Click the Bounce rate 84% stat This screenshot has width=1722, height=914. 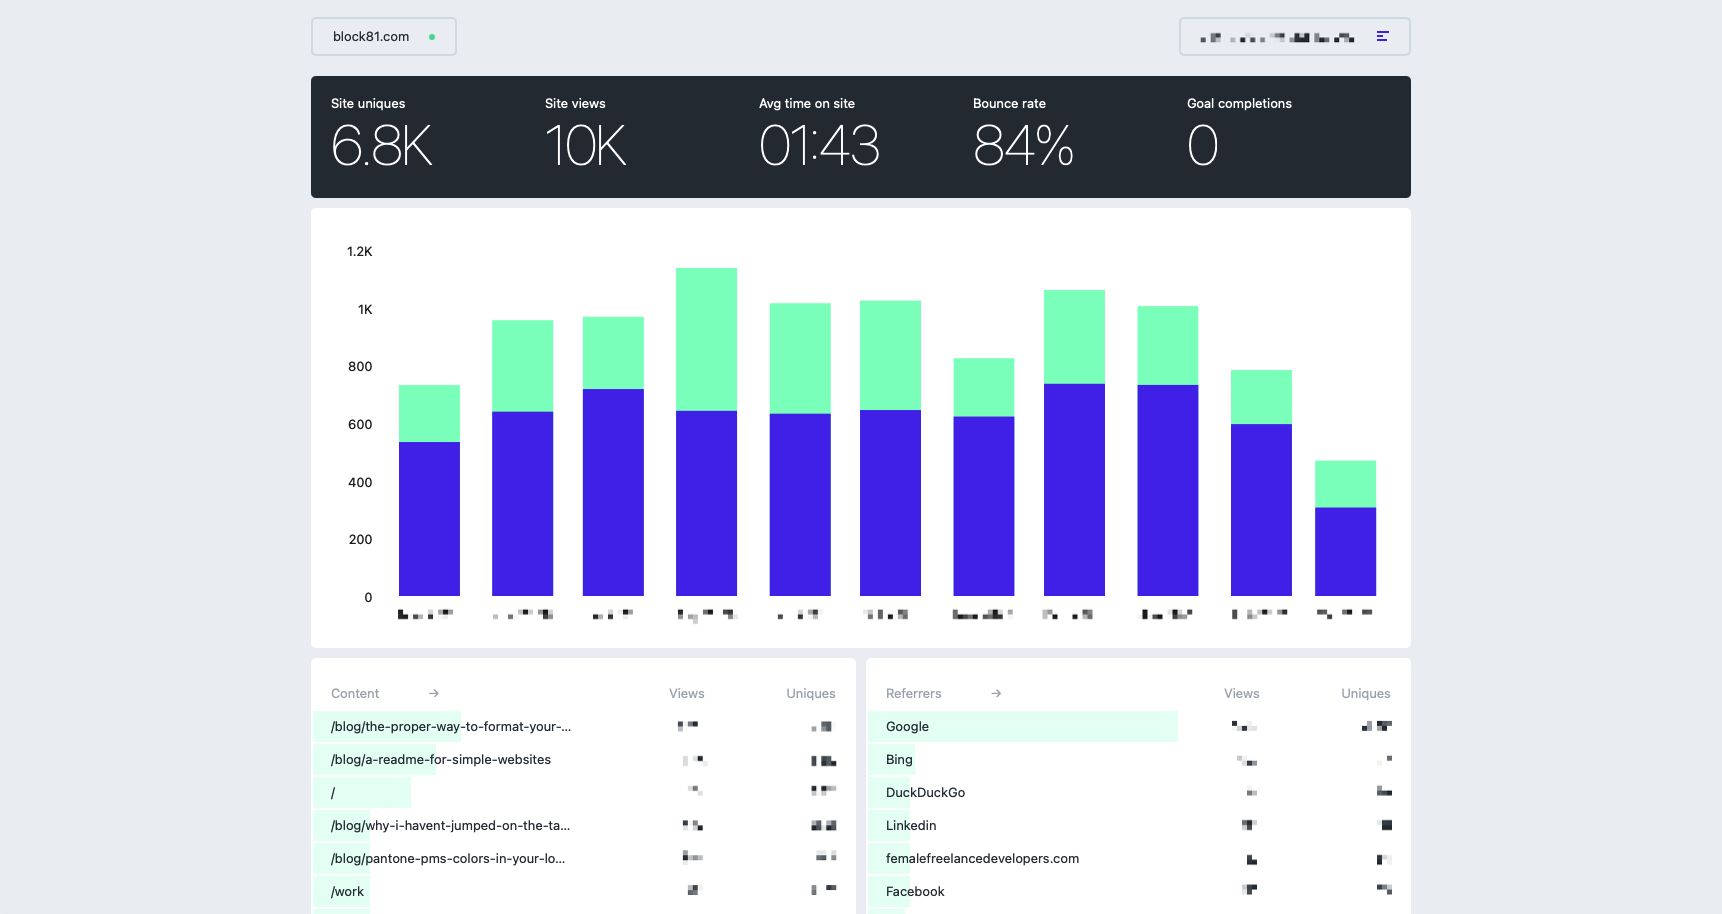[x=1023, y=135]
